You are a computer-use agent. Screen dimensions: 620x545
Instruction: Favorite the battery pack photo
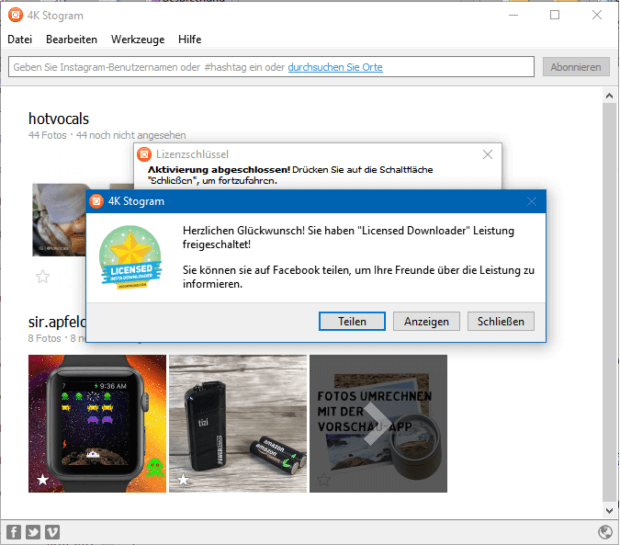click(183, 481)
